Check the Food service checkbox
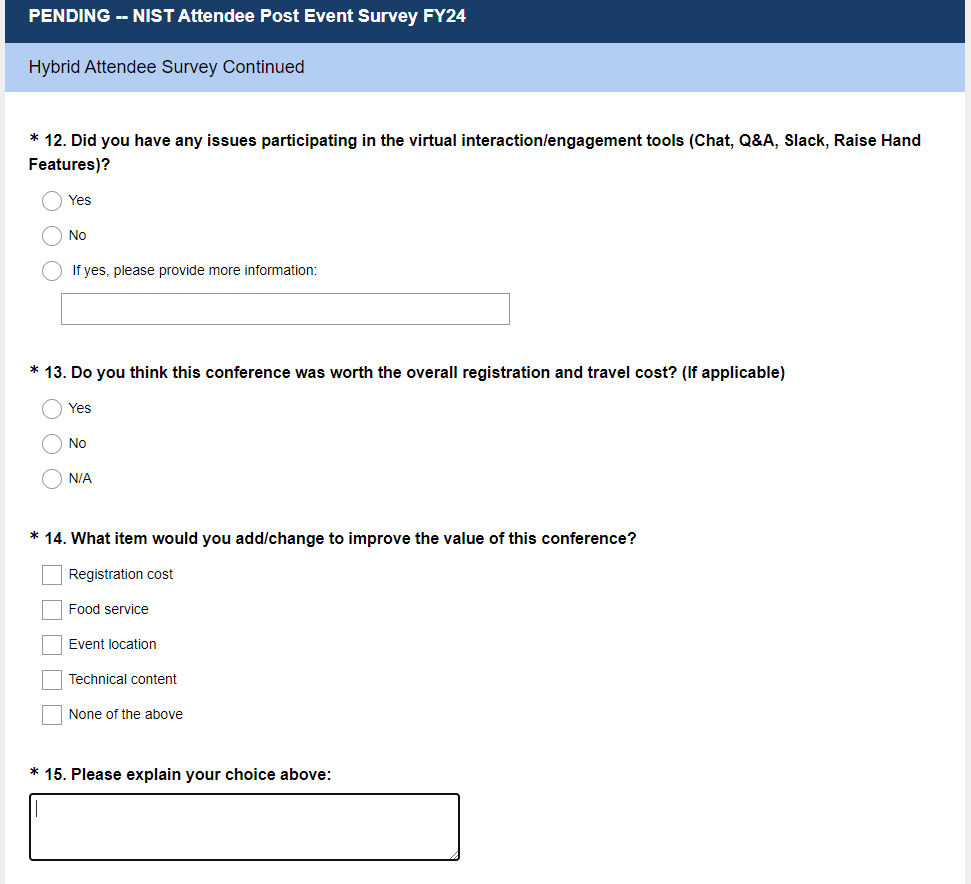971x884 pixels. pyautogui.click(x=52, y=610)
